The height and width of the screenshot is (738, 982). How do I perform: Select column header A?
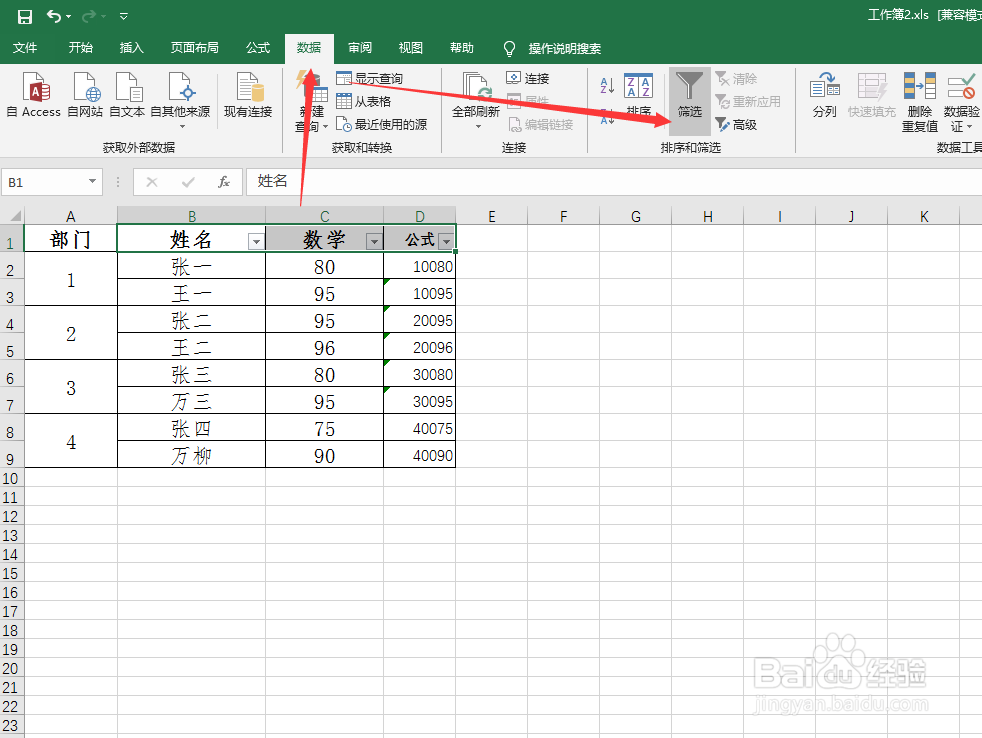click(x=71, y=216)
